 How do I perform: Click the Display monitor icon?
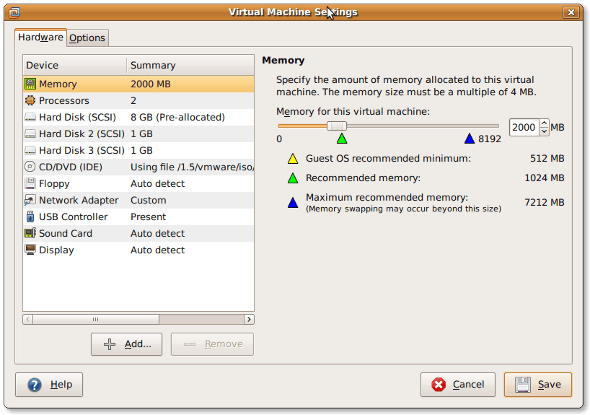(x=30, y=249)
